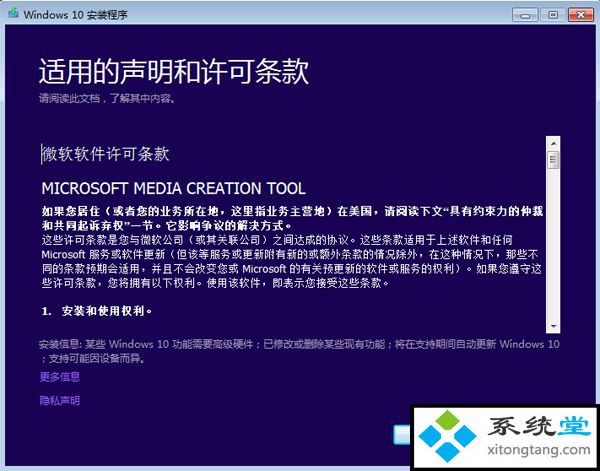Screen dimensions: 600x471
Task: Click the 1. 安装和使用权利 section heading
Action: point(97,311)
